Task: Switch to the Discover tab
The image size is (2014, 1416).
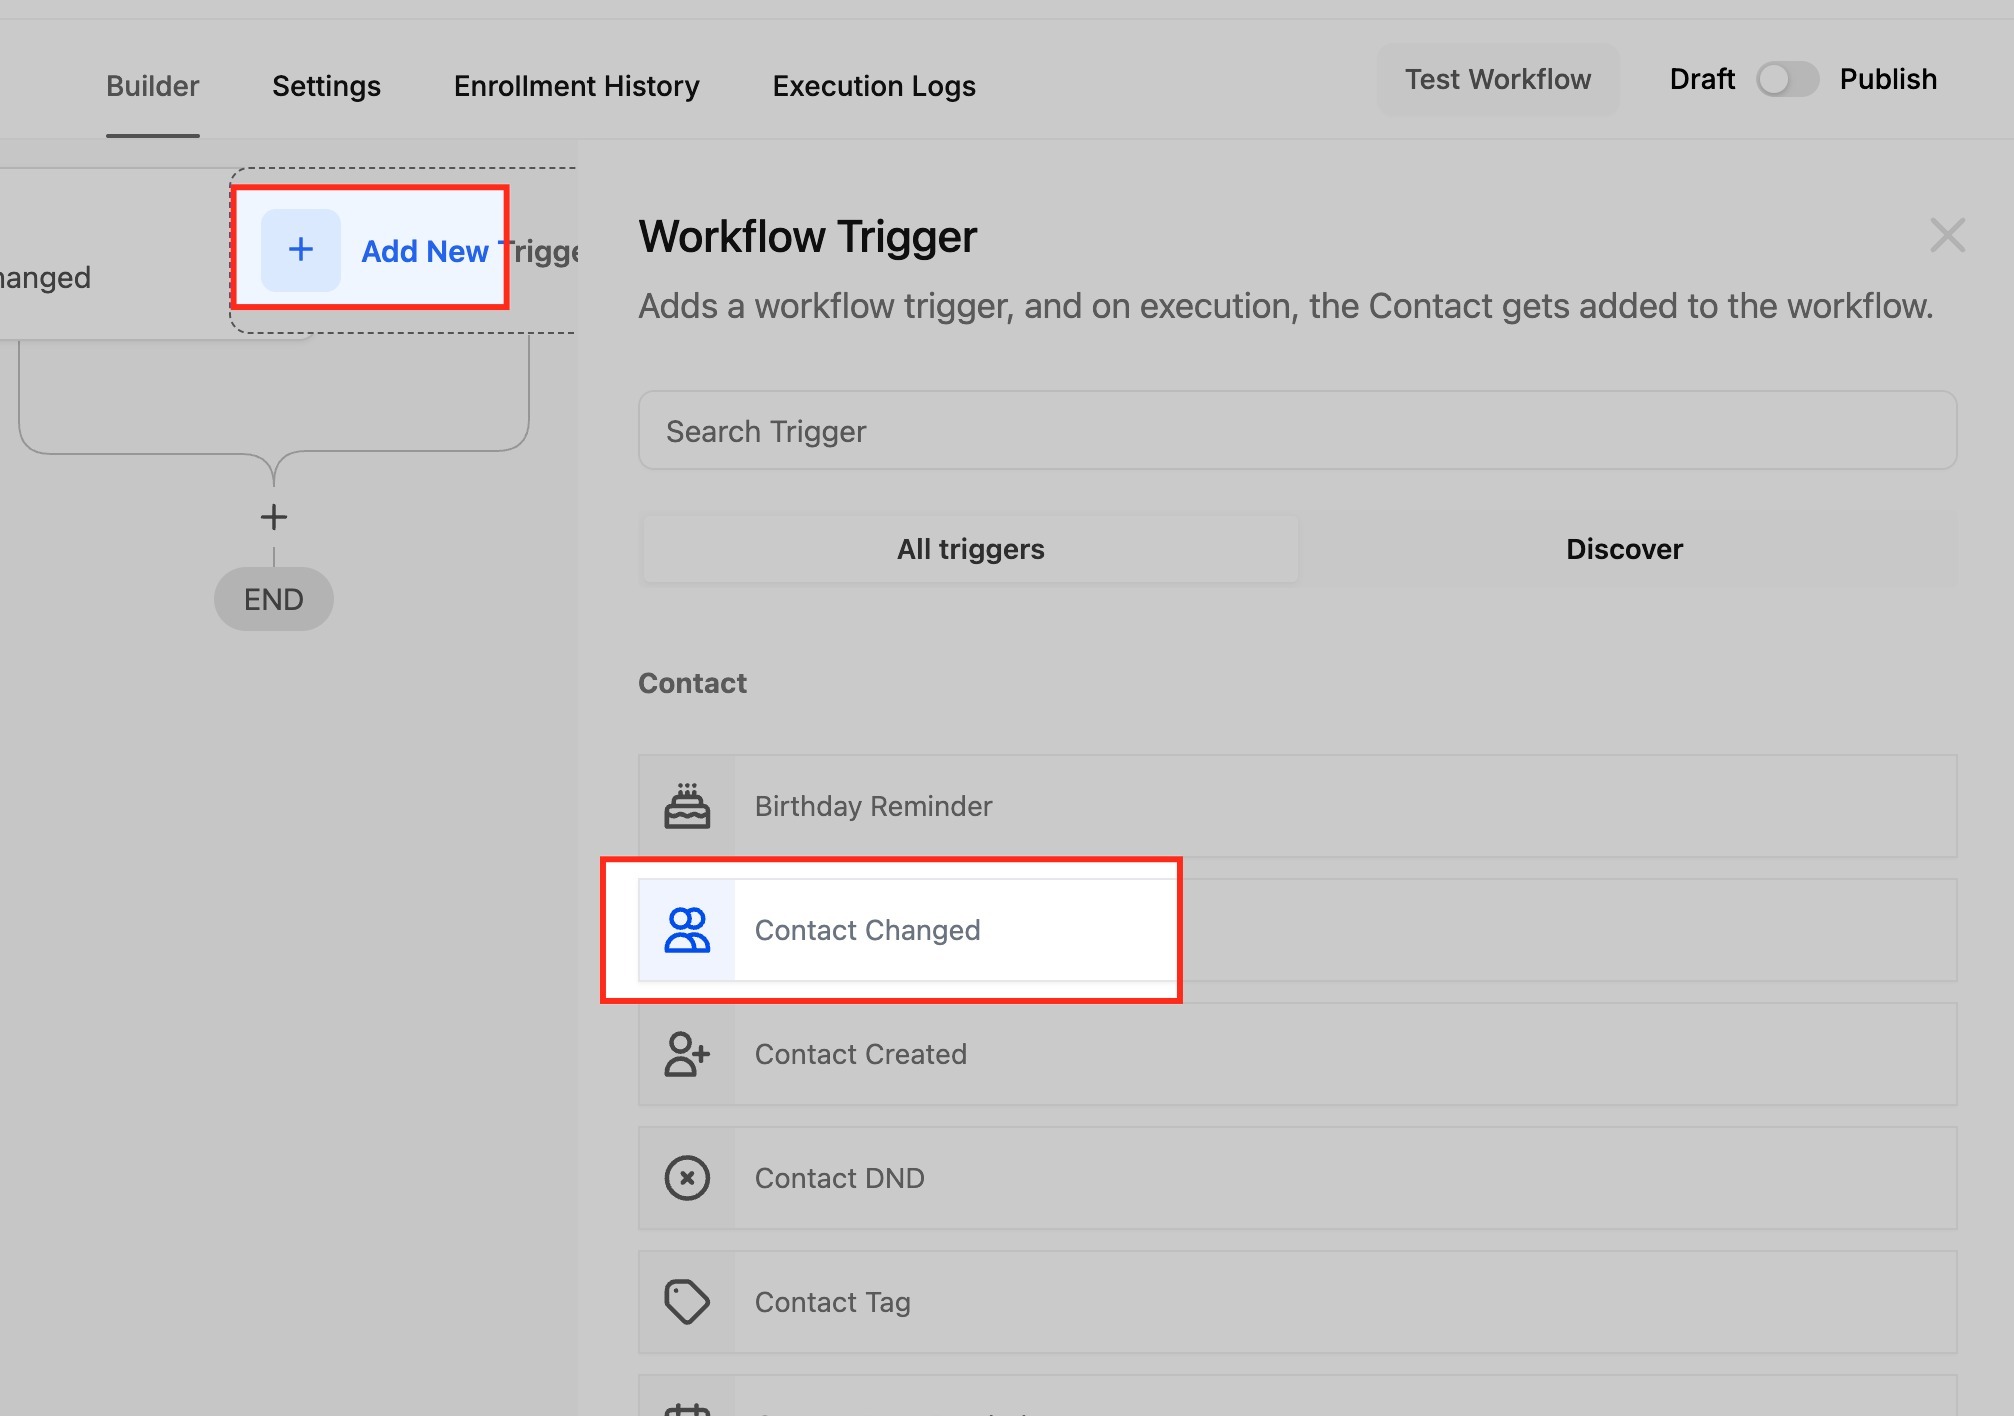Action: (x=1624, y=549)
